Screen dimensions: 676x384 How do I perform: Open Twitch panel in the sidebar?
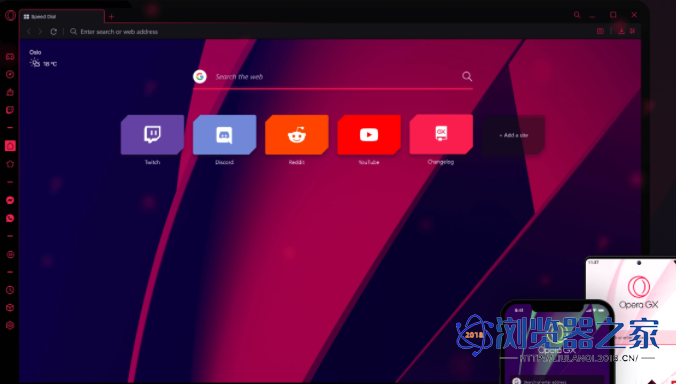pos(10,110)
